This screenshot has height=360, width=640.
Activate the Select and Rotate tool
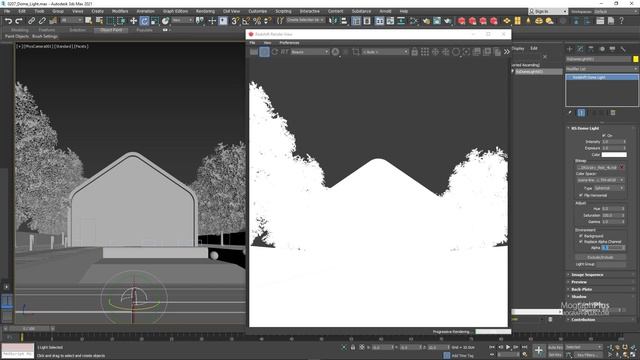coord(144,21)
